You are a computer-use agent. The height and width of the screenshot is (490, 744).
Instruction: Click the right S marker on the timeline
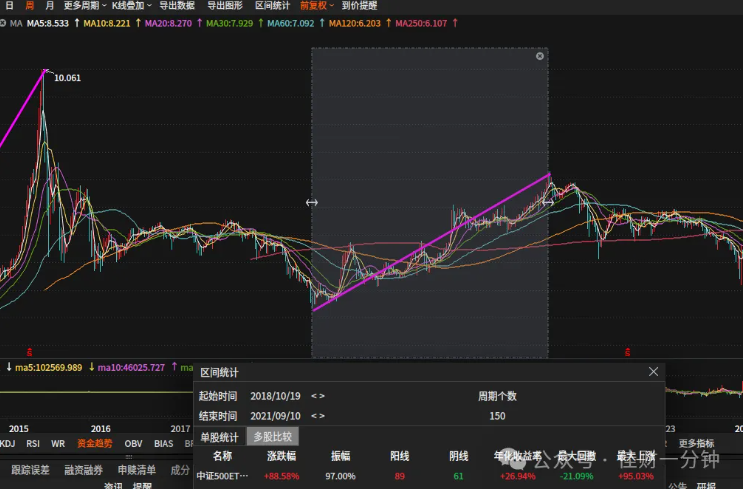pos(627,352)
